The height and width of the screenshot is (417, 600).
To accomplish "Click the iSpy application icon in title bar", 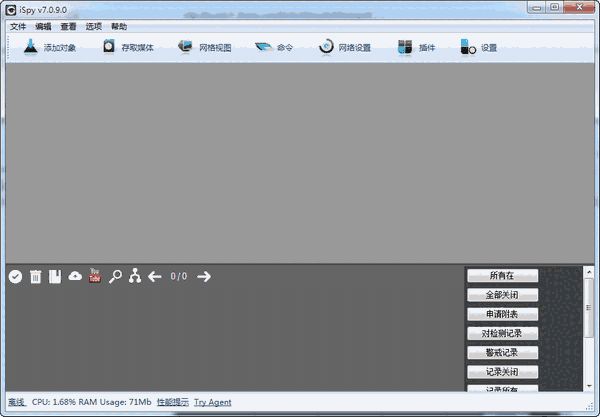I will click(11, 10).
